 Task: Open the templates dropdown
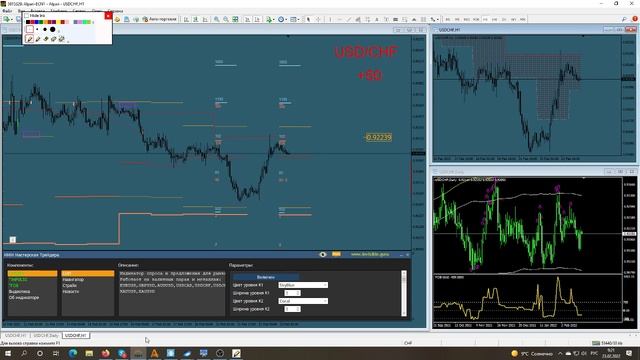click(294, 19)
